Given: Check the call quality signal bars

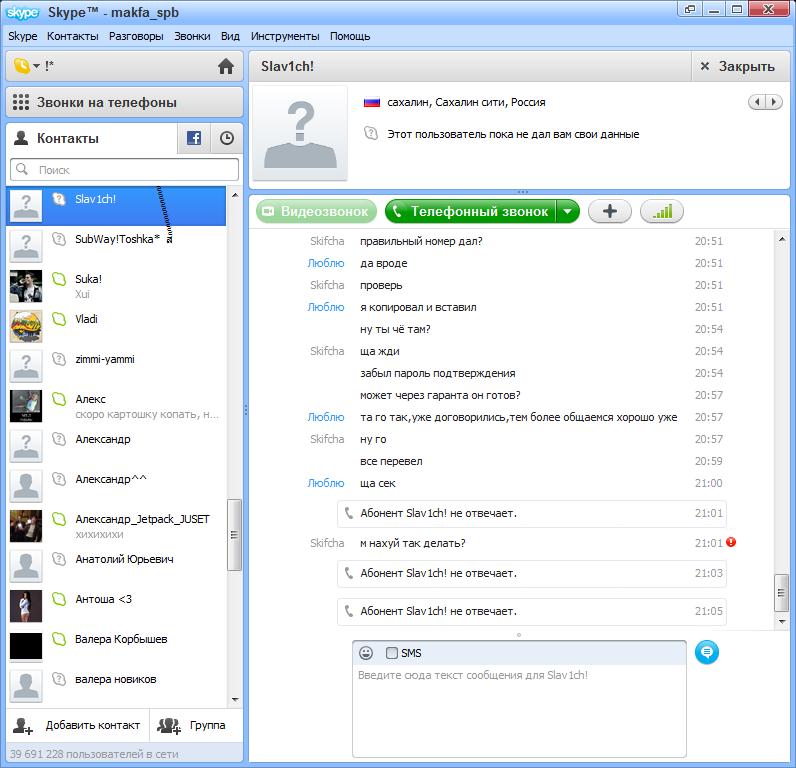Looking at the screenshot, I should tap(661, 211).
